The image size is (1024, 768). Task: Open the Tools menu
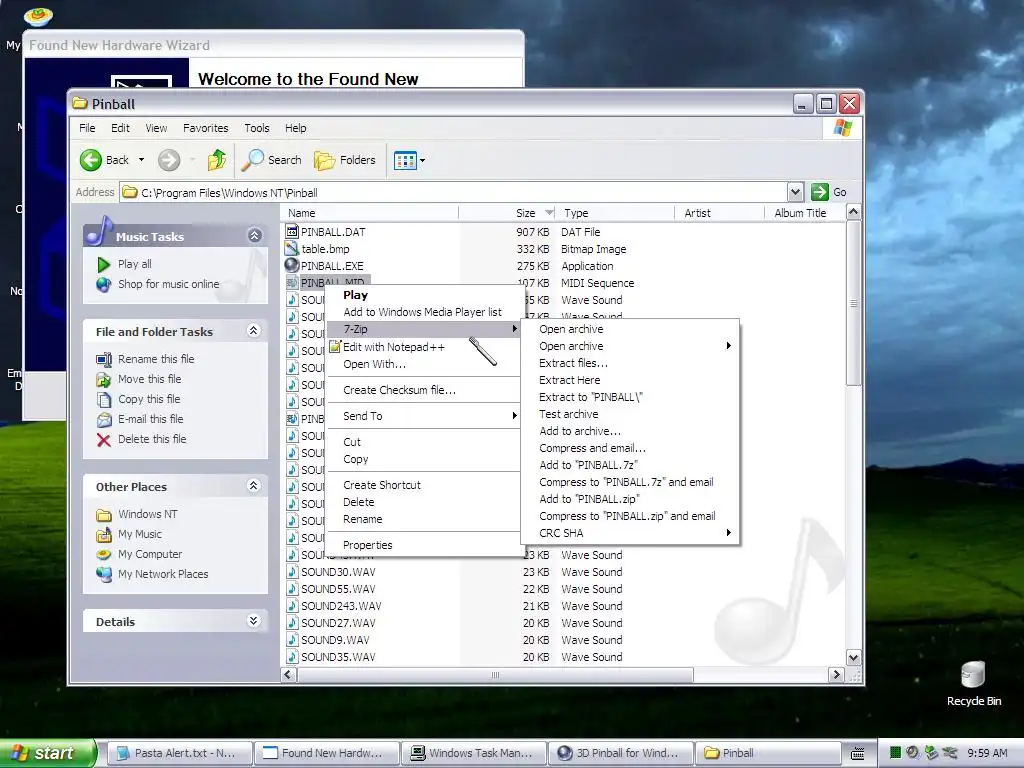(257, 128)
